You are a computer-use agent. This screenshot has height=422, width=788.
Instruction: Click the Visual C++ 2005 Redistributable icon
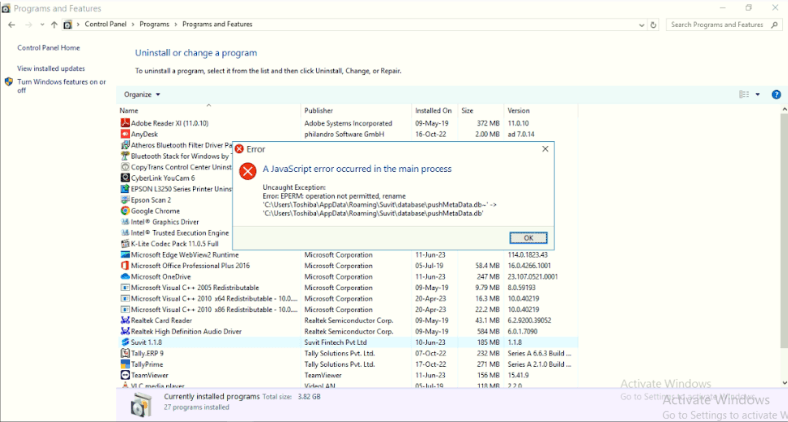(x=125, y=288)
